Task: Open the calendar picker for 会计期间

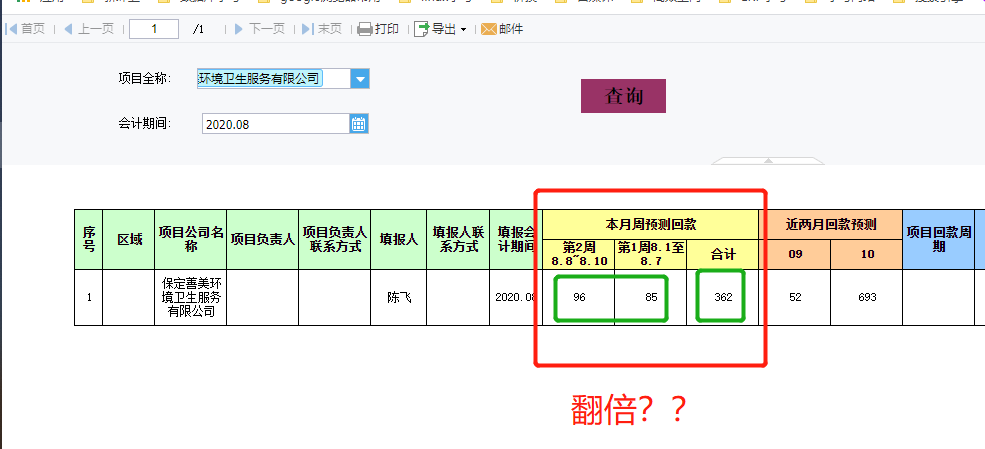Action: pyautogui.click(x=359, y=124)
